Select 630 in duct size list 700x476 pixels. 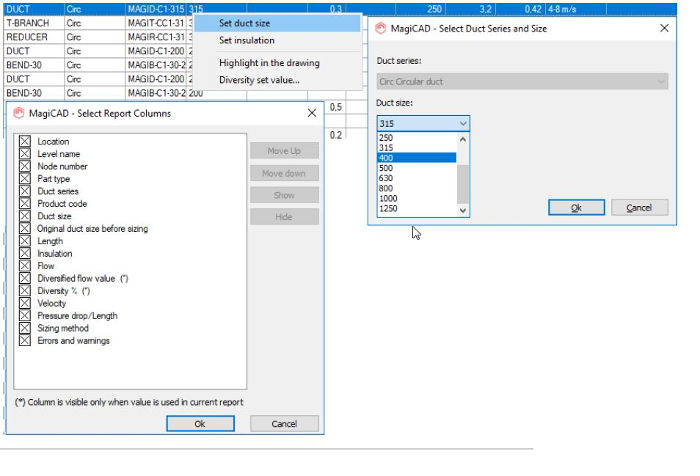tap(417, 178)
